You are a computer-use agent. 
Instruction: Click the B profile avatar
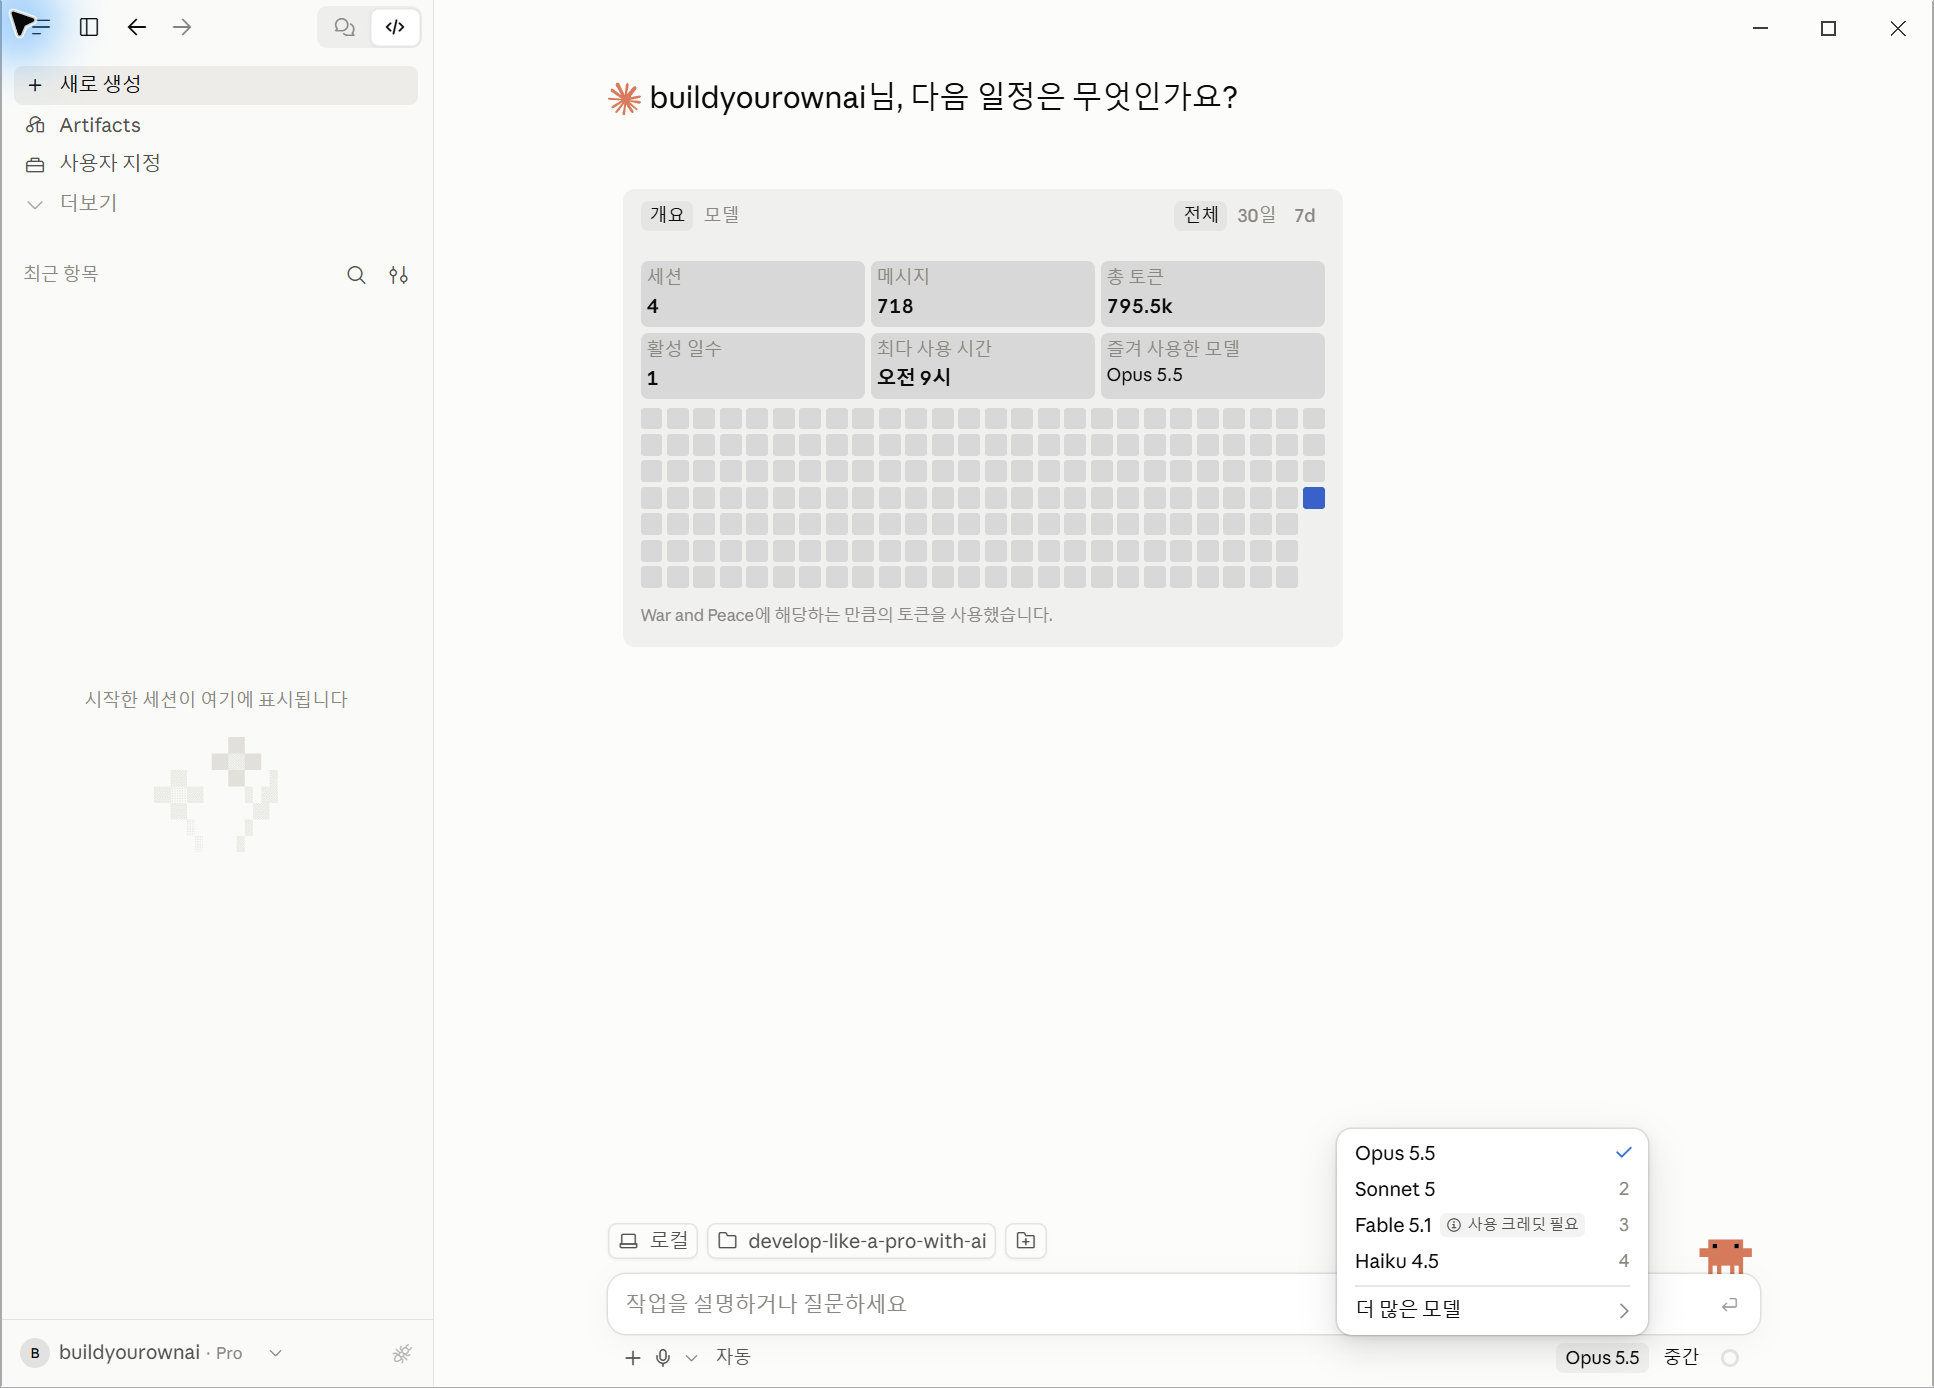click(x=35, y=1353)
